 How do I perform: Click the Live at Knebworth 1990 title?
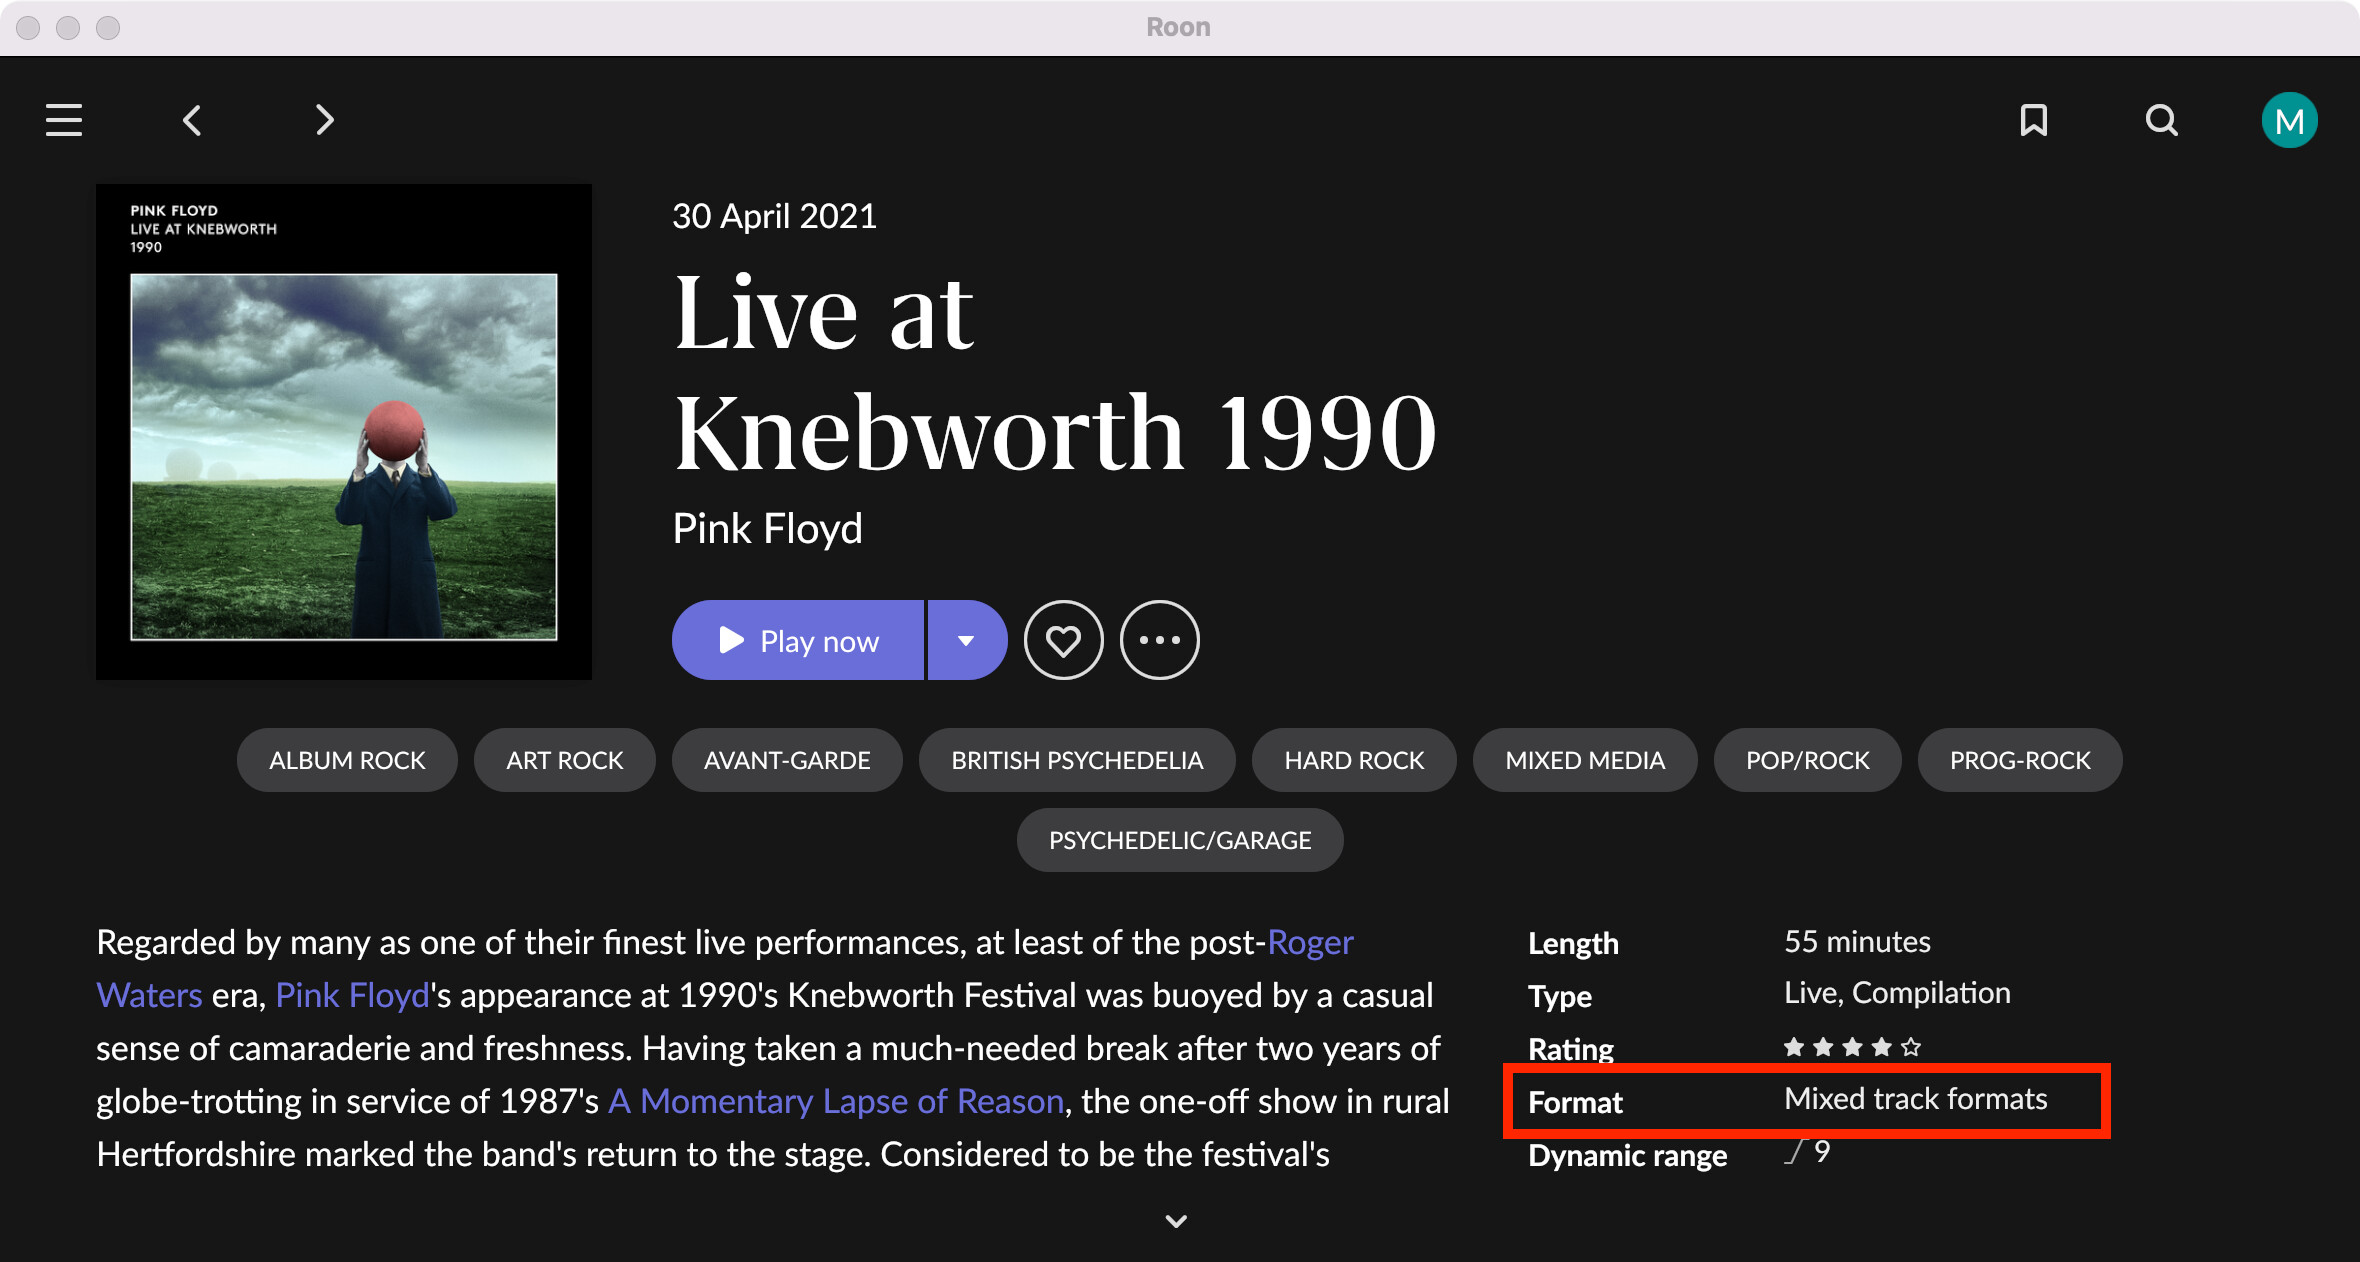[1055, 372]
